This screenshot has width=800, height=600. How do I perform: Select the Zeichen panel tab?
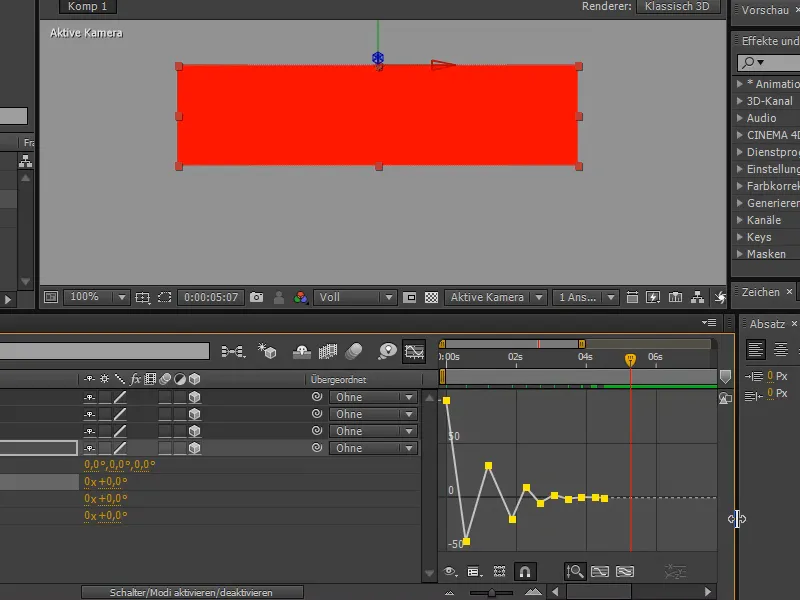pos(760,292)
